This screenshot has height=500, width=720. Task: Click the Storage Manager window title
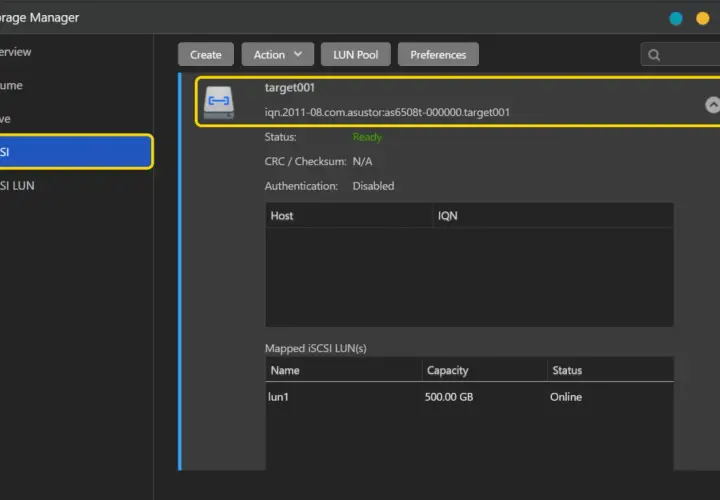(39, 17)
